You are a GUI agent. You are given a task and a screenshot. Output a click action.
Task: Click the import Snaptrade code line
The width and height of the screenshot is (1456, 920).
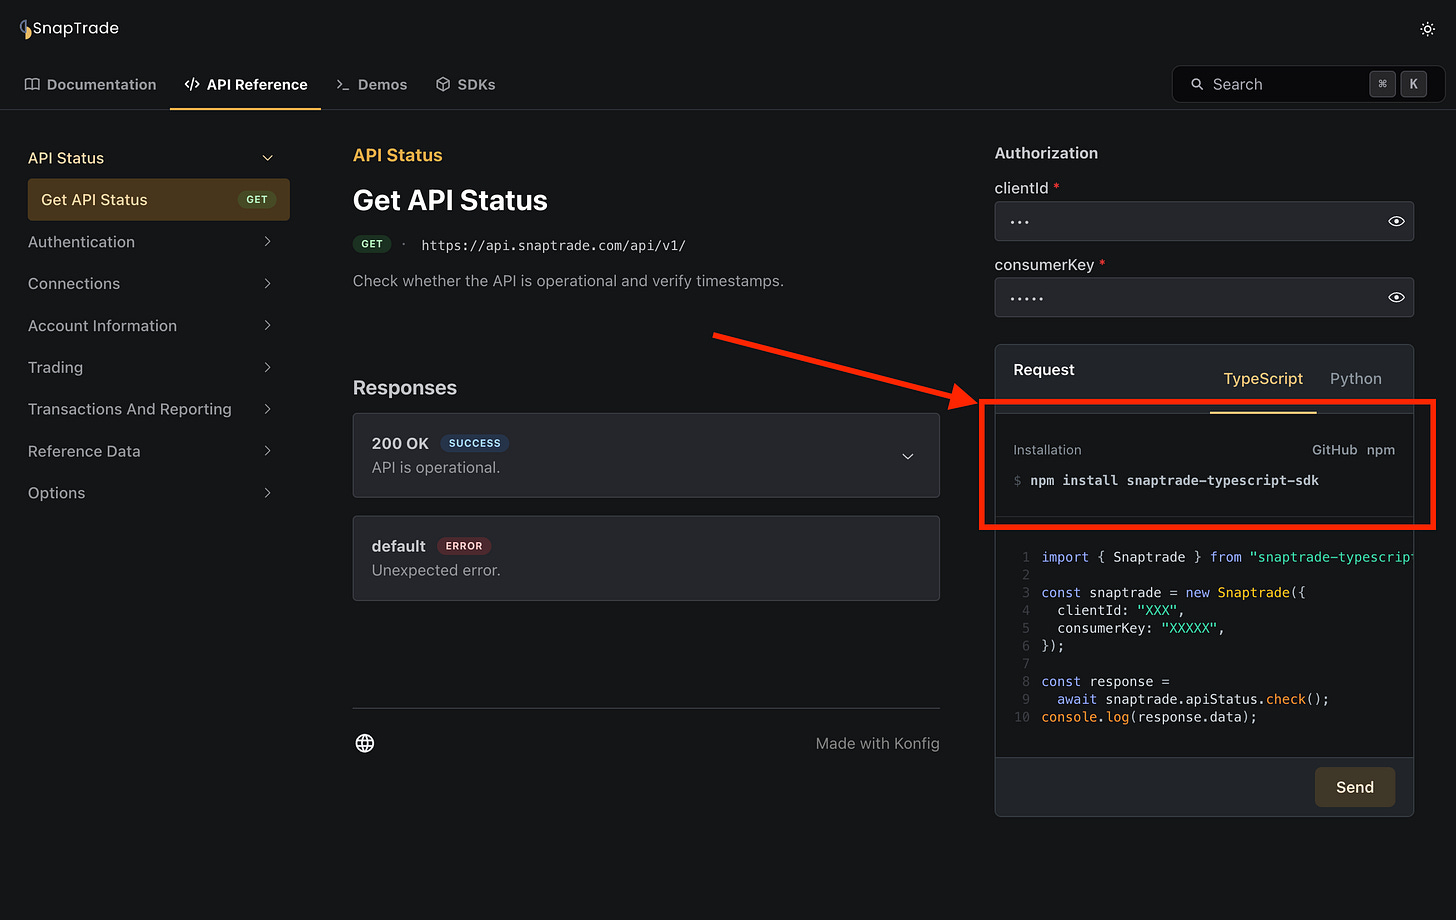click(x=1227, y=557)
